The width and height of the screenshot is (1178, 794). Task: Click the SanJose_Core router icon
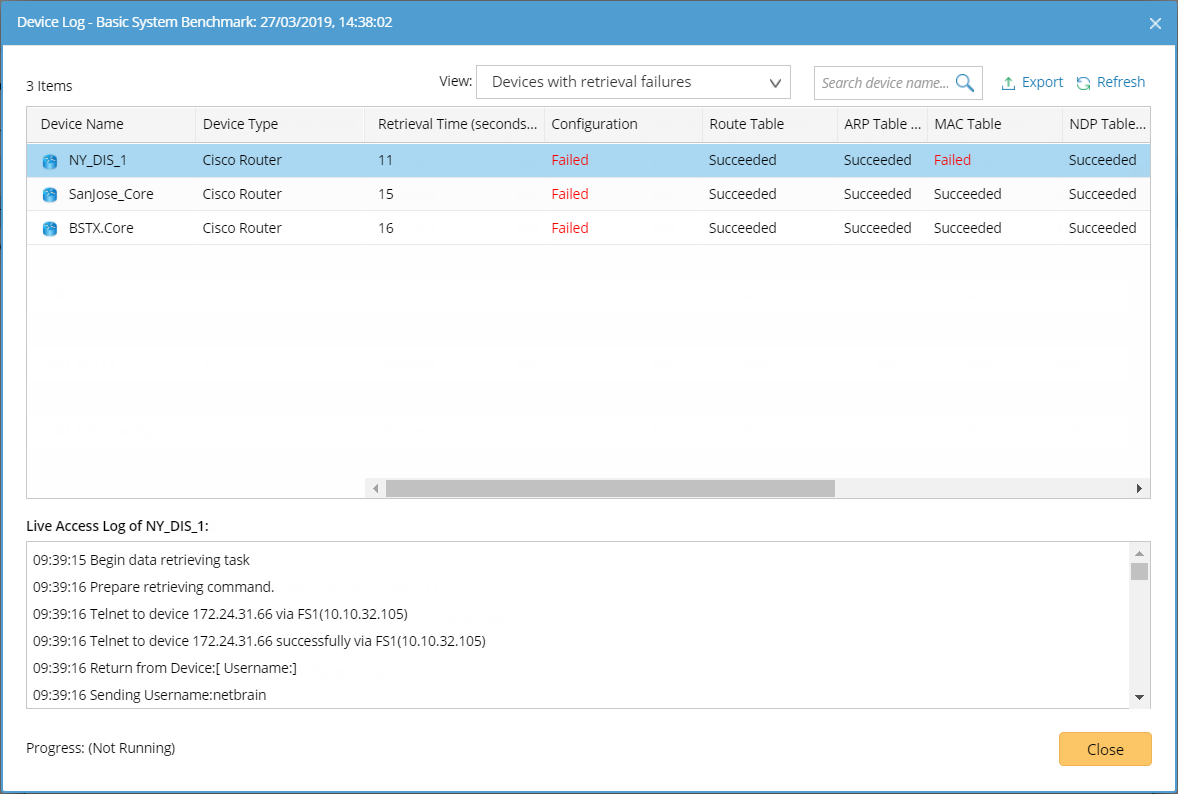pos(50,195)
